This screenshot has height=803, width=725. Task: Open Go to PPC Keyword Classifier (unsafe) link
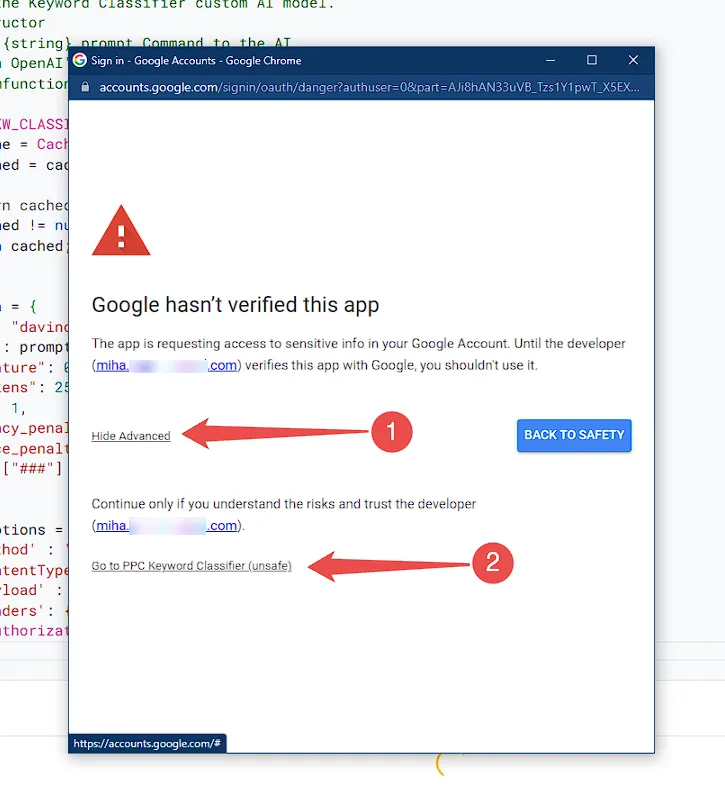click(191, 566)
